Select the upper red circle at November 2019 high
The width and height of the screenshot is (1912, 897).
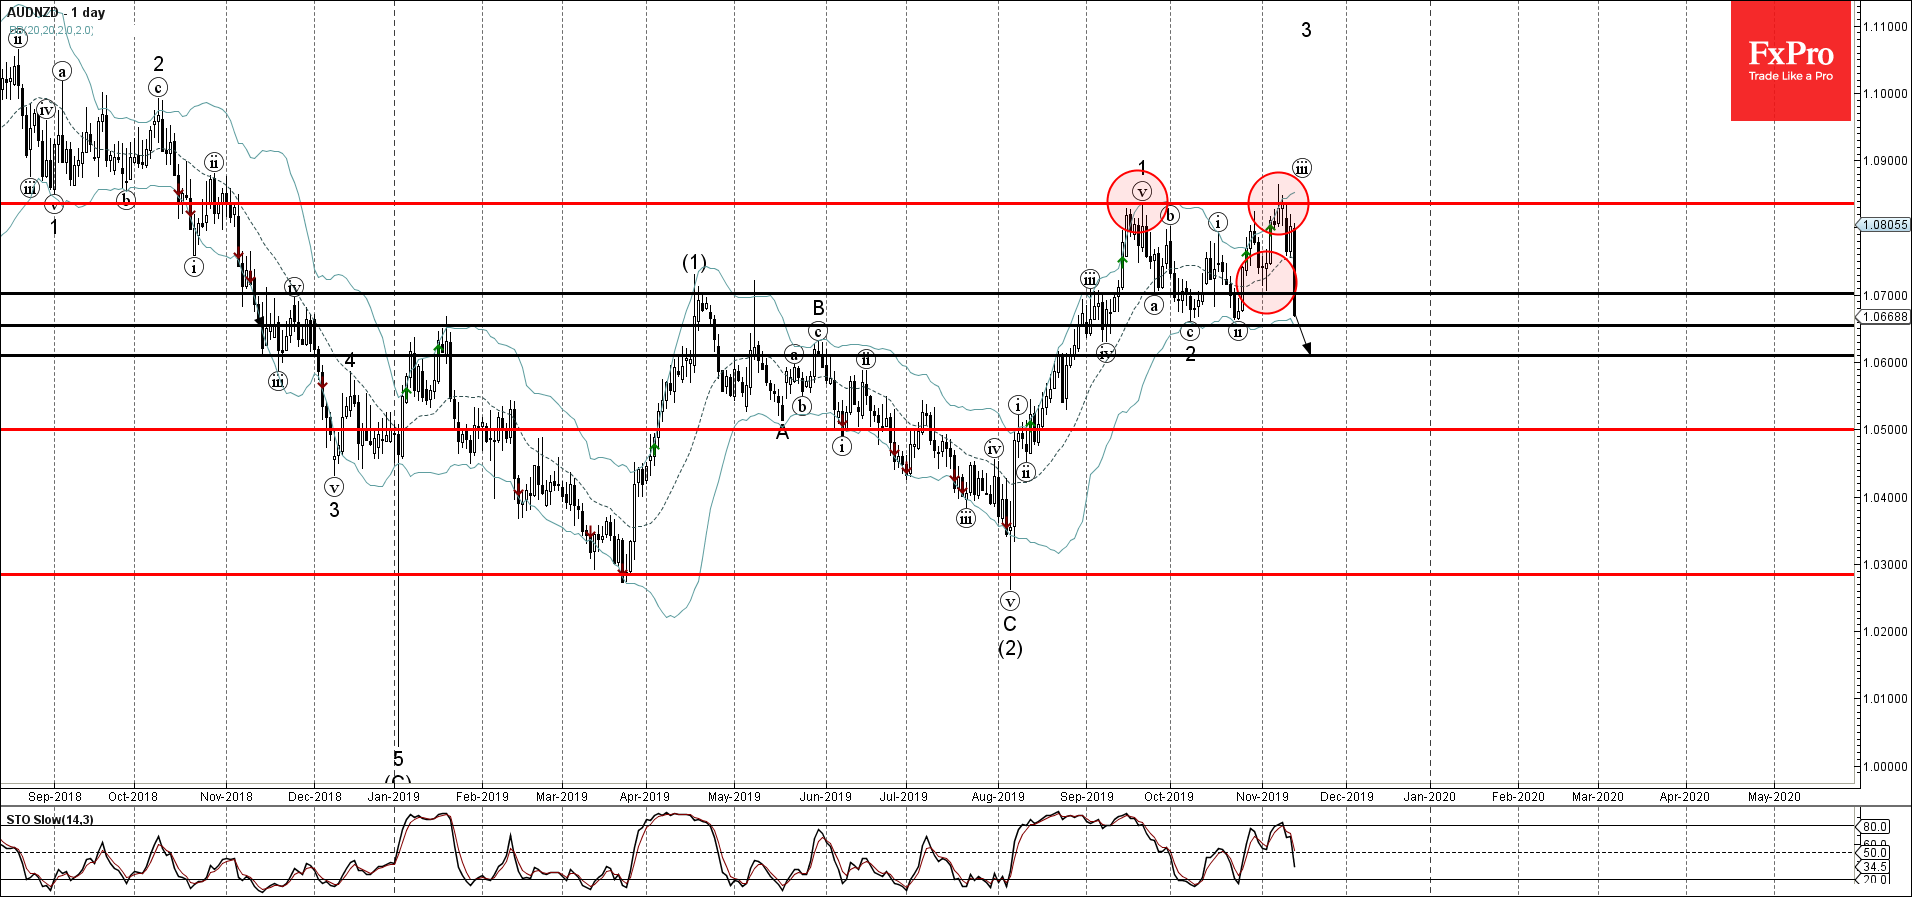click(x=1278, y=204)
